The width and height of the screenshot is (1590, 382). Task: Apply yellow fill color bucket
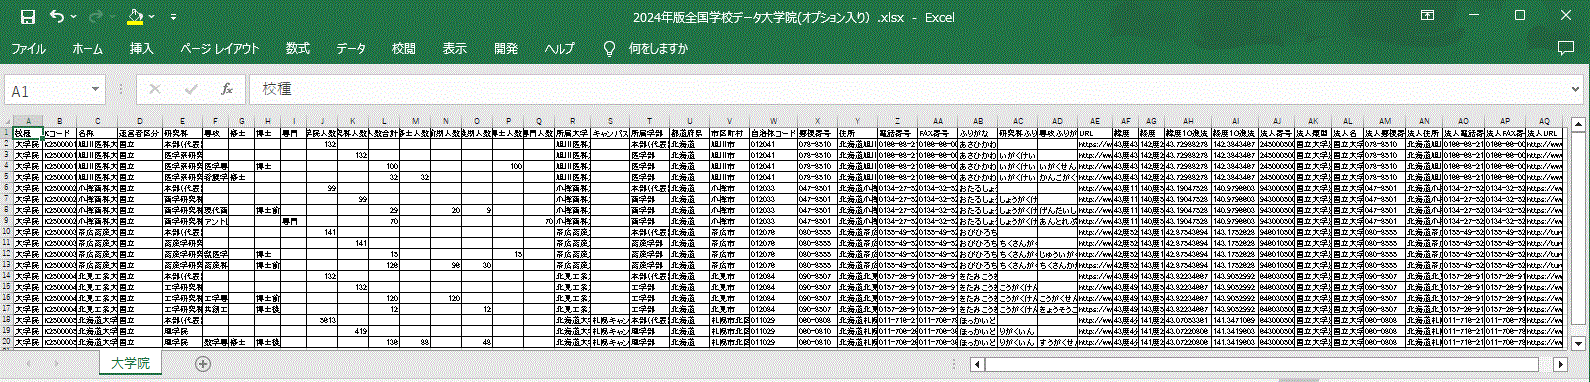[x=135, y=17]
